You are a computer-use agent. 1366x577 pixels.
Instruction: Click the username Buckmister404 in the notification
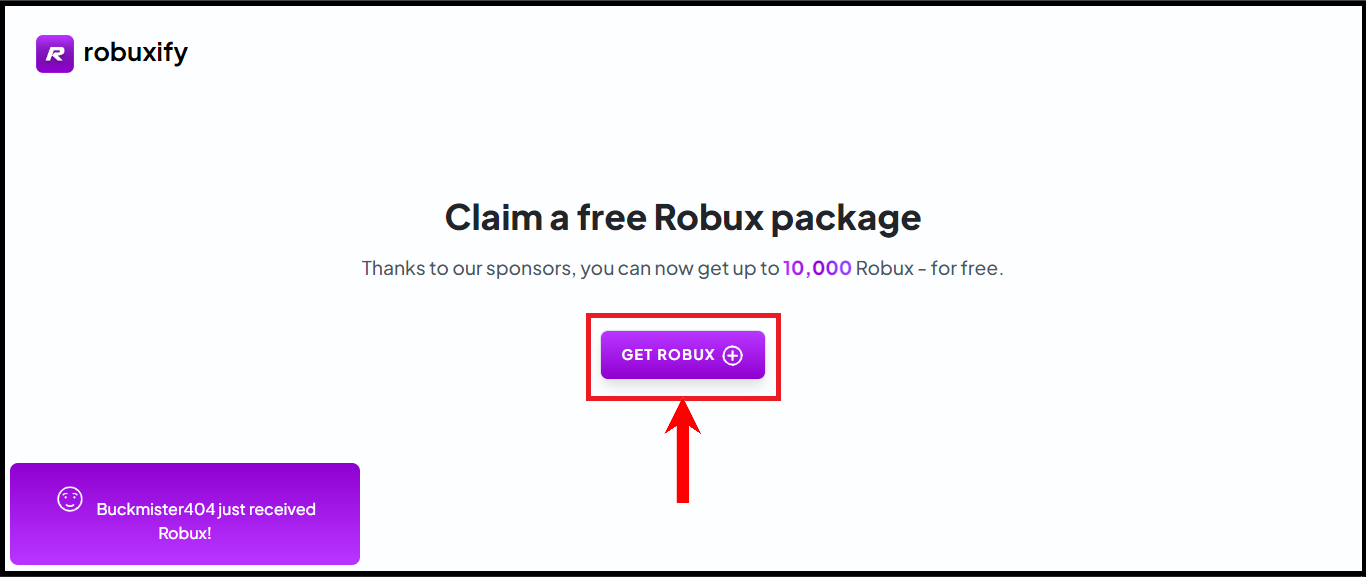pyautogui.click(x=156, y=509)
